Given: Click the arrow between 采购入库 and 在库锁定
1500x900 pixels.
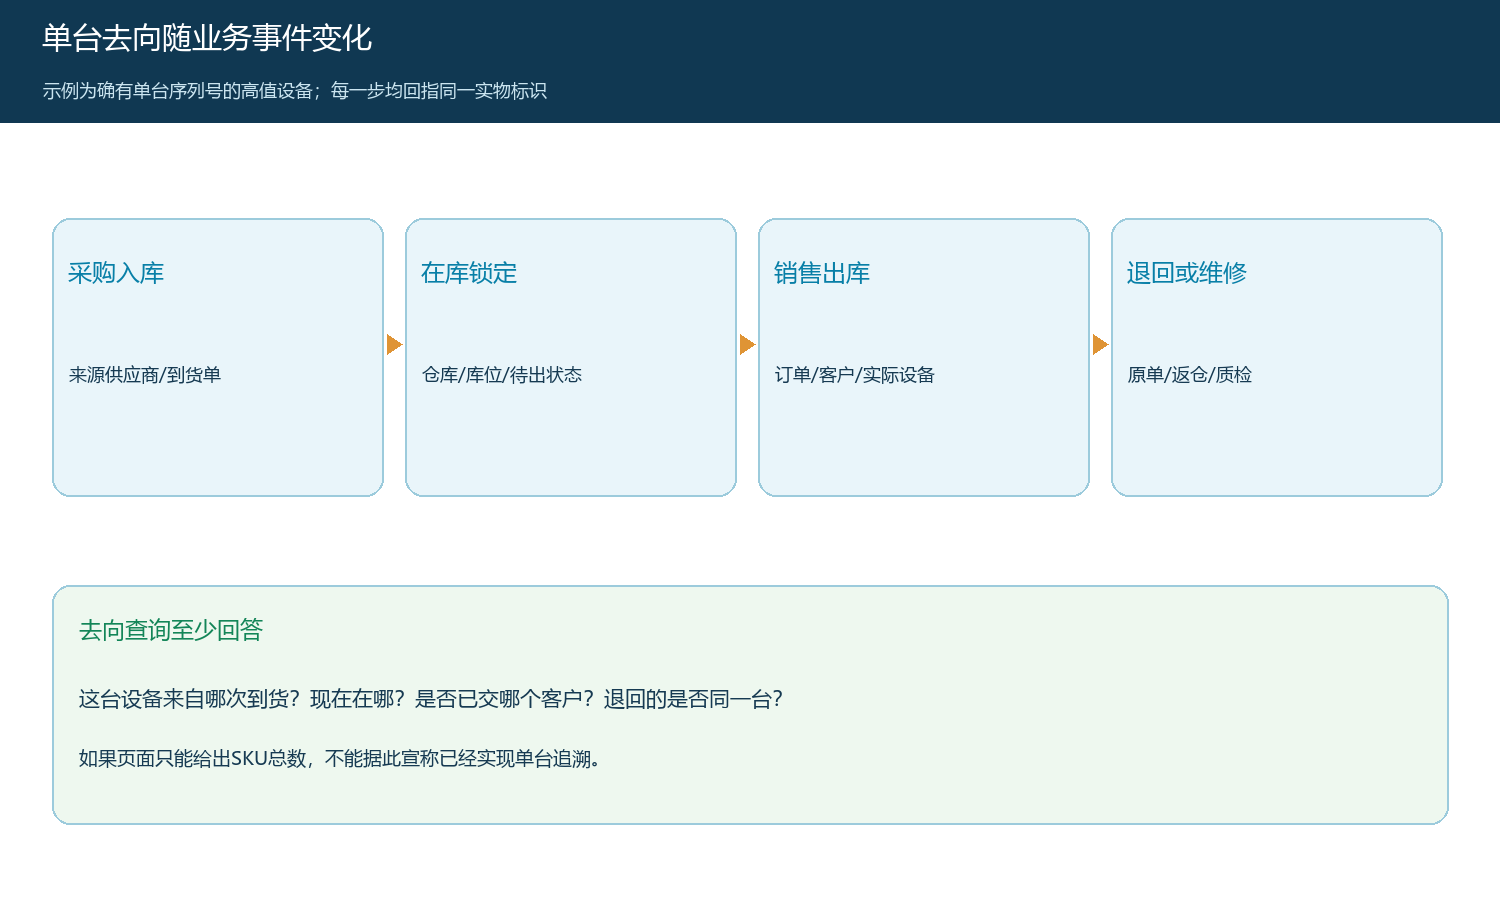Looking at the screenshot, I should pyautogui.click(x=394, y=344).
